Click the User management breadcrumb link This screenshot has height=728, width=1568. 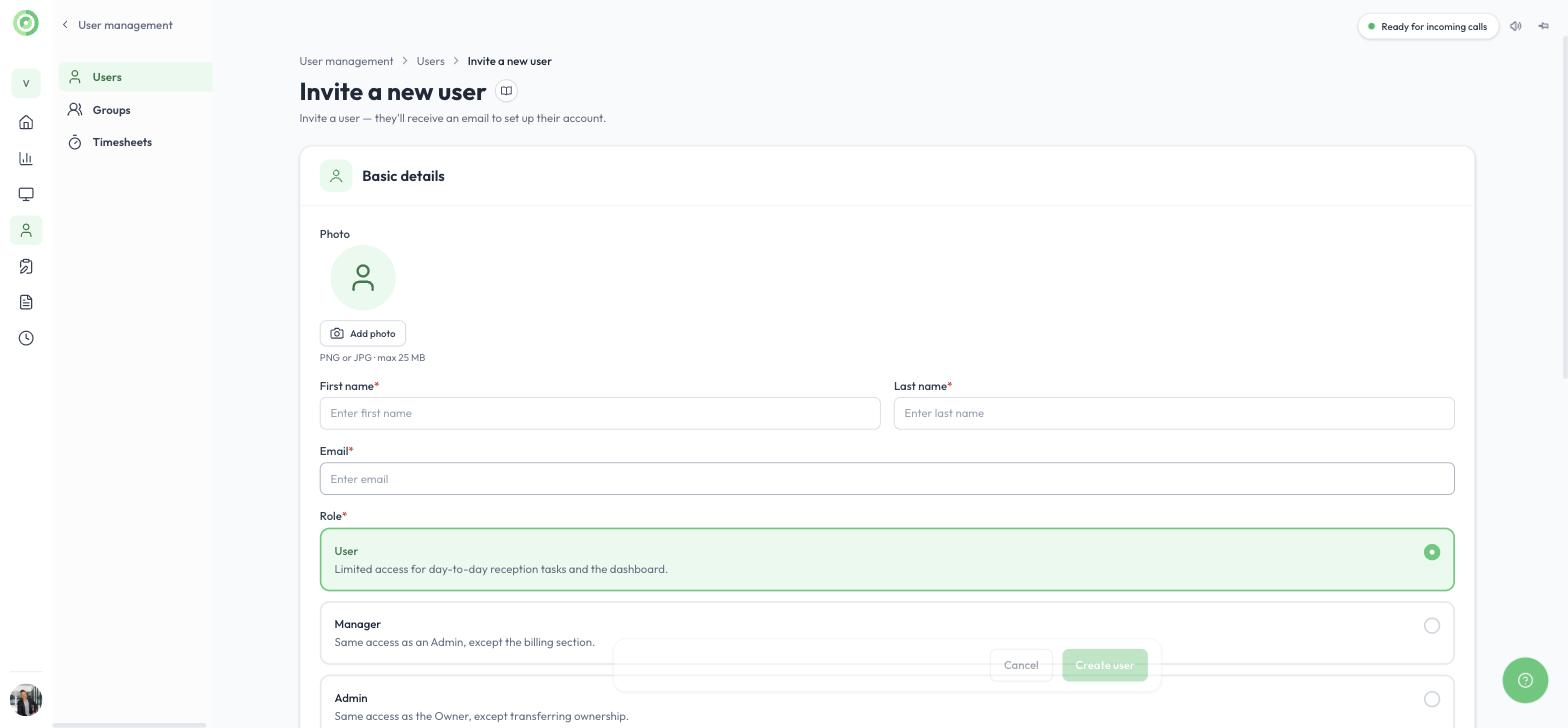[346, 61]
